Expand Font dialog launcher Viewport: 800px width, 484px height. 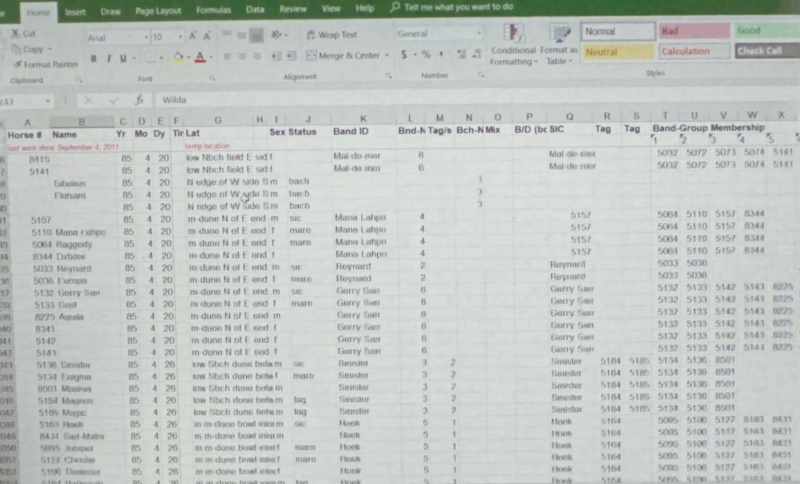[x=212, y=79]
